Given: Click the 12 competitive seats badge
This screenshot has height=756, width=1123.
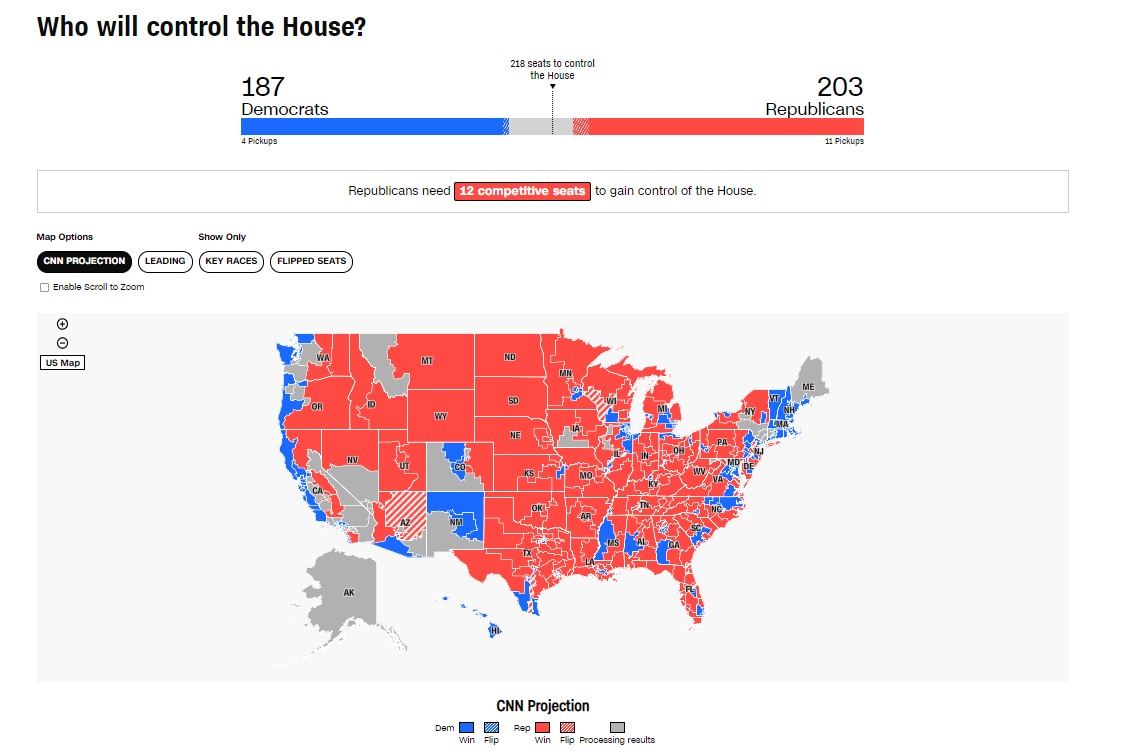Looking at the screenshot, I should pyautogui.click(x=522, y=191).
